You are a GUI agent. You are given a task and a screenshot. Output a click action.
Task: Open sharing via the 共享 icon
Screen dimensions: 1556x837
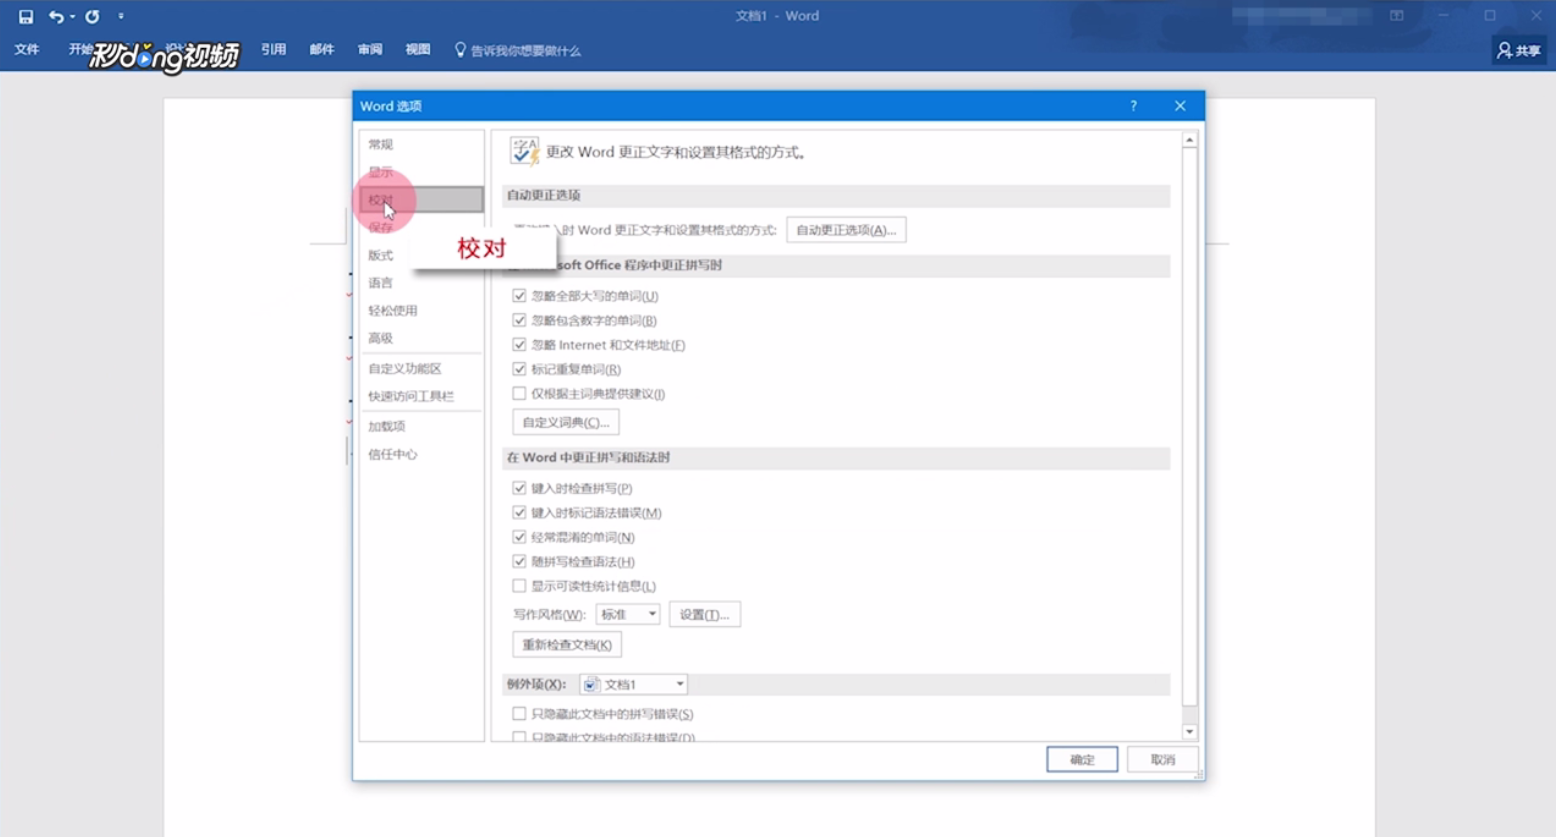pos(1517,49)
